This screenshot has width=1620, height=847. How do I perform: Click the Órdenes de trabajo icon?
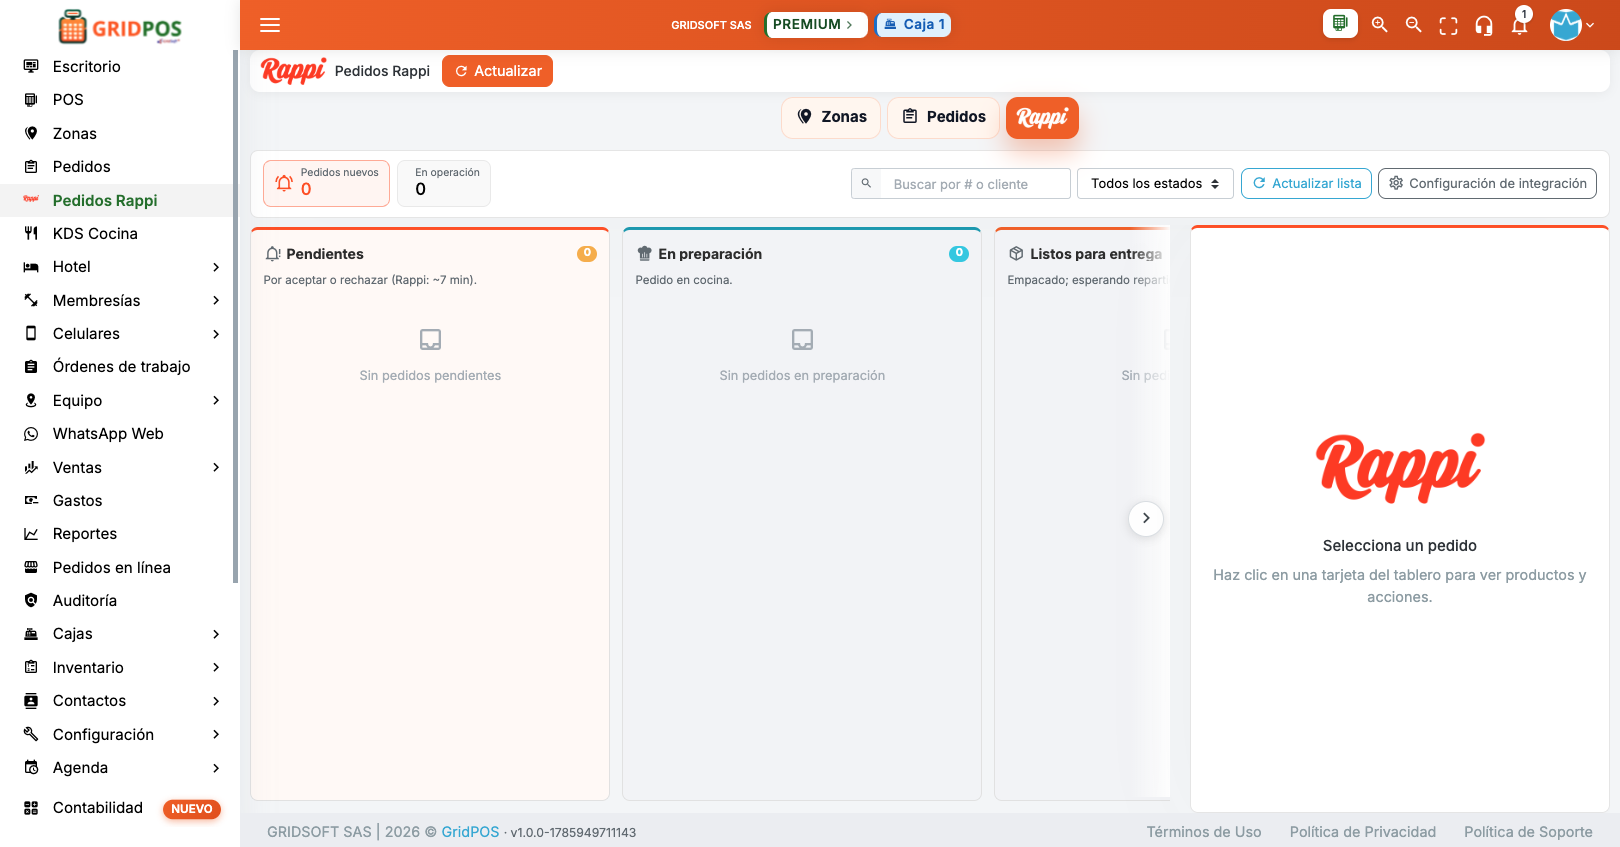(31, 367)
